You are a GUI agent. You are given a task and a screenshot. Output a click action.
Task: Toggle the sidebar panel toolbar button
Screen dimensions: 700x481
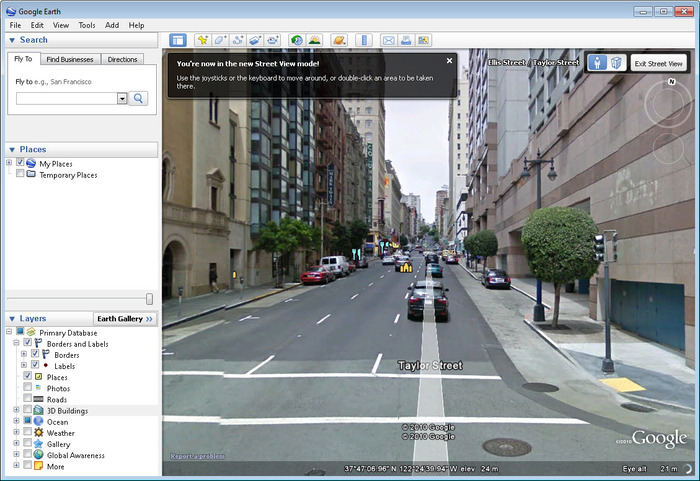[x=178, y=40]
